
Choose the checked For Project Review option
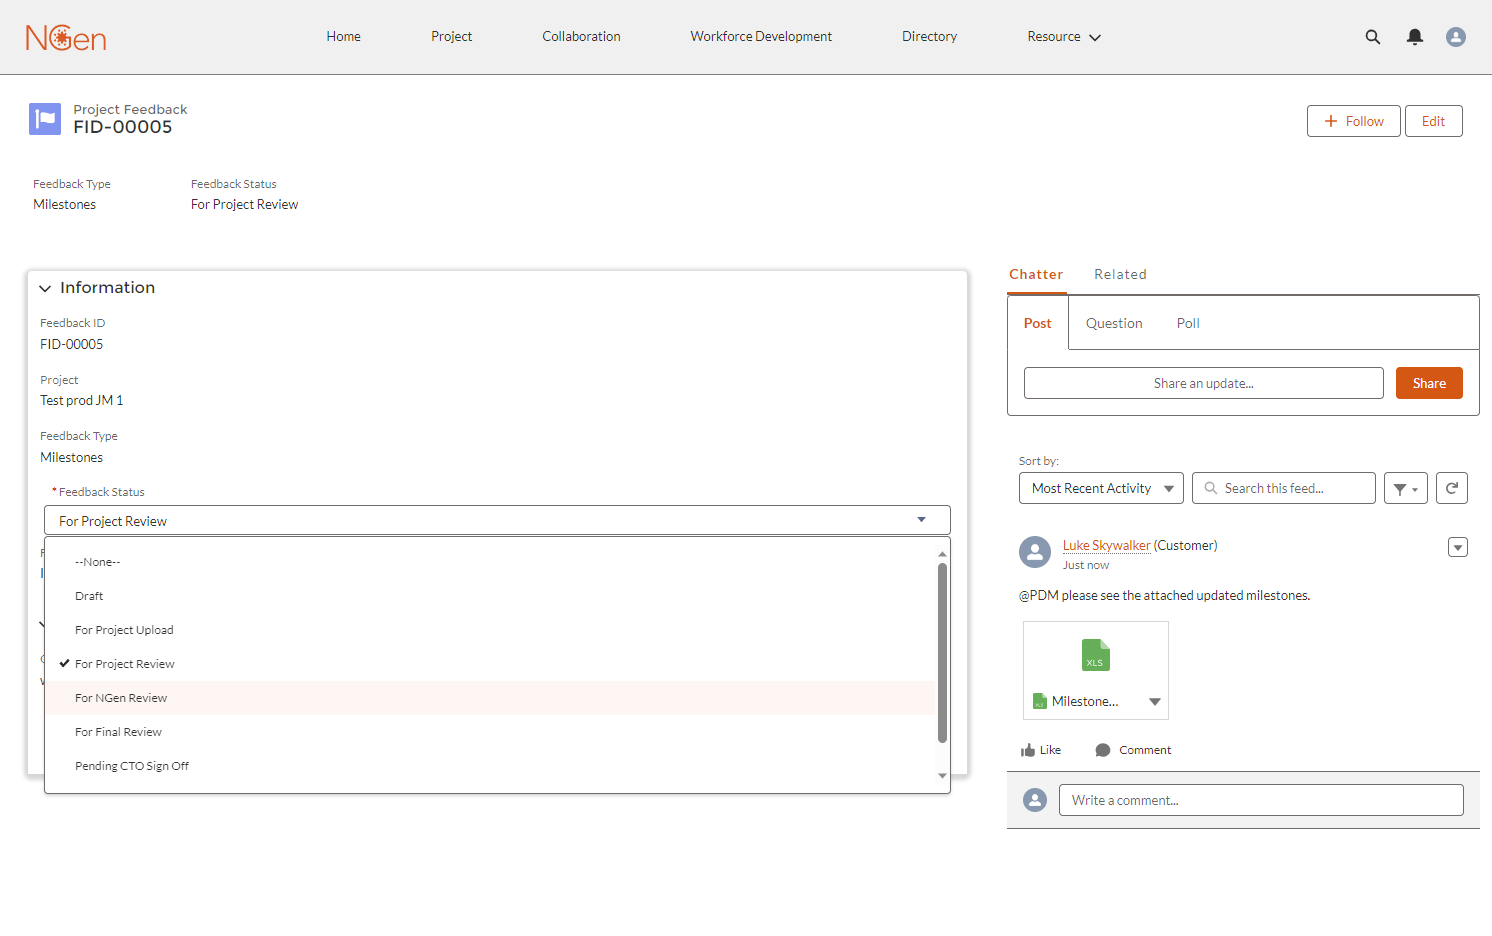pos(490,664)
